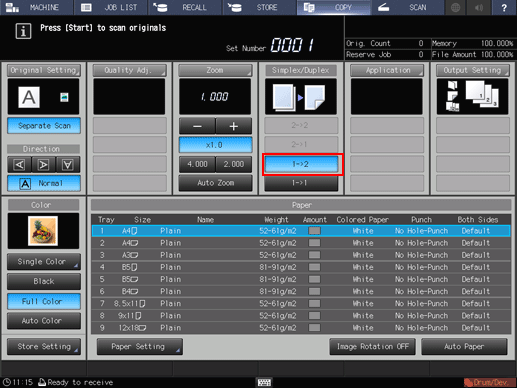Viewport: 517px width, 388px height.
Task: Open the Zoom settings menu
Action: [215, 70]
